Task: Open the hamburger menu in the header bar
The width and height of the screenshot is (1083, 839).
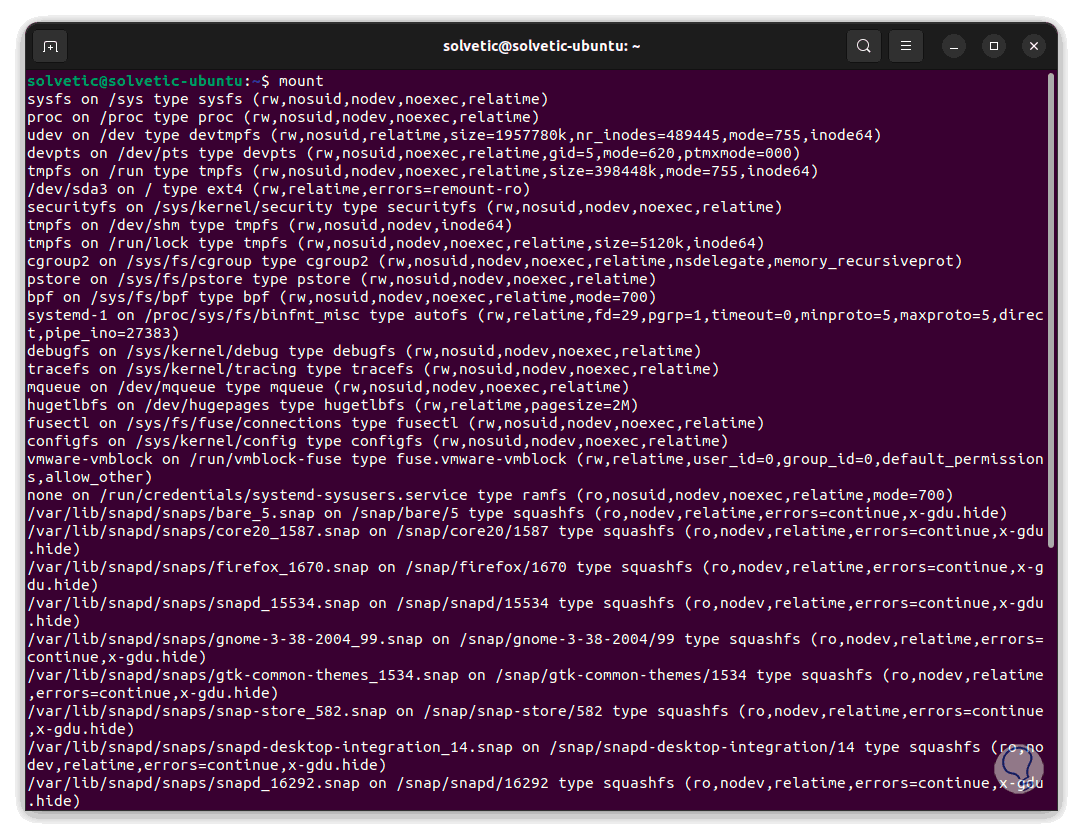Action: pos(906,46)
